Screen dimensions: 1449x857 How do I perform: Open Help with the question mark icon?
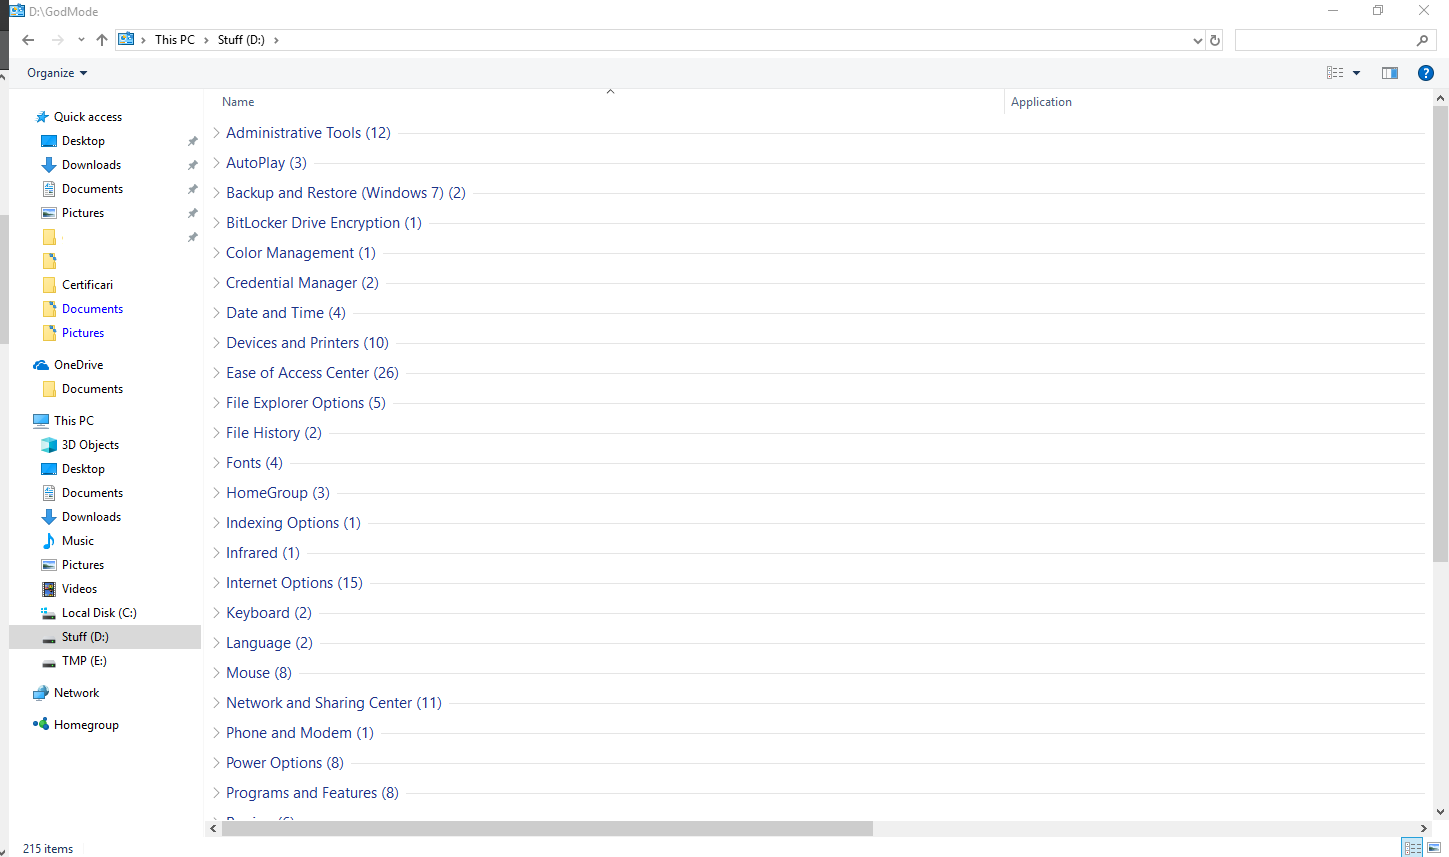pos(1426,73)
